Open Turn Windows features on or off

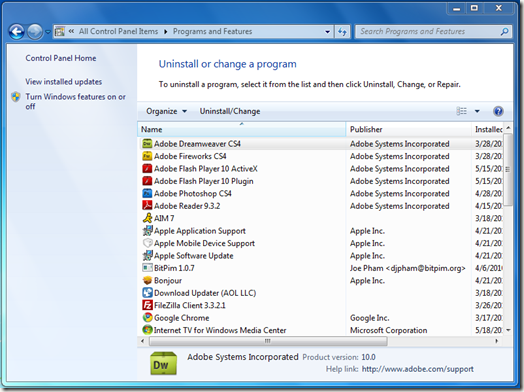pos(76,101)
